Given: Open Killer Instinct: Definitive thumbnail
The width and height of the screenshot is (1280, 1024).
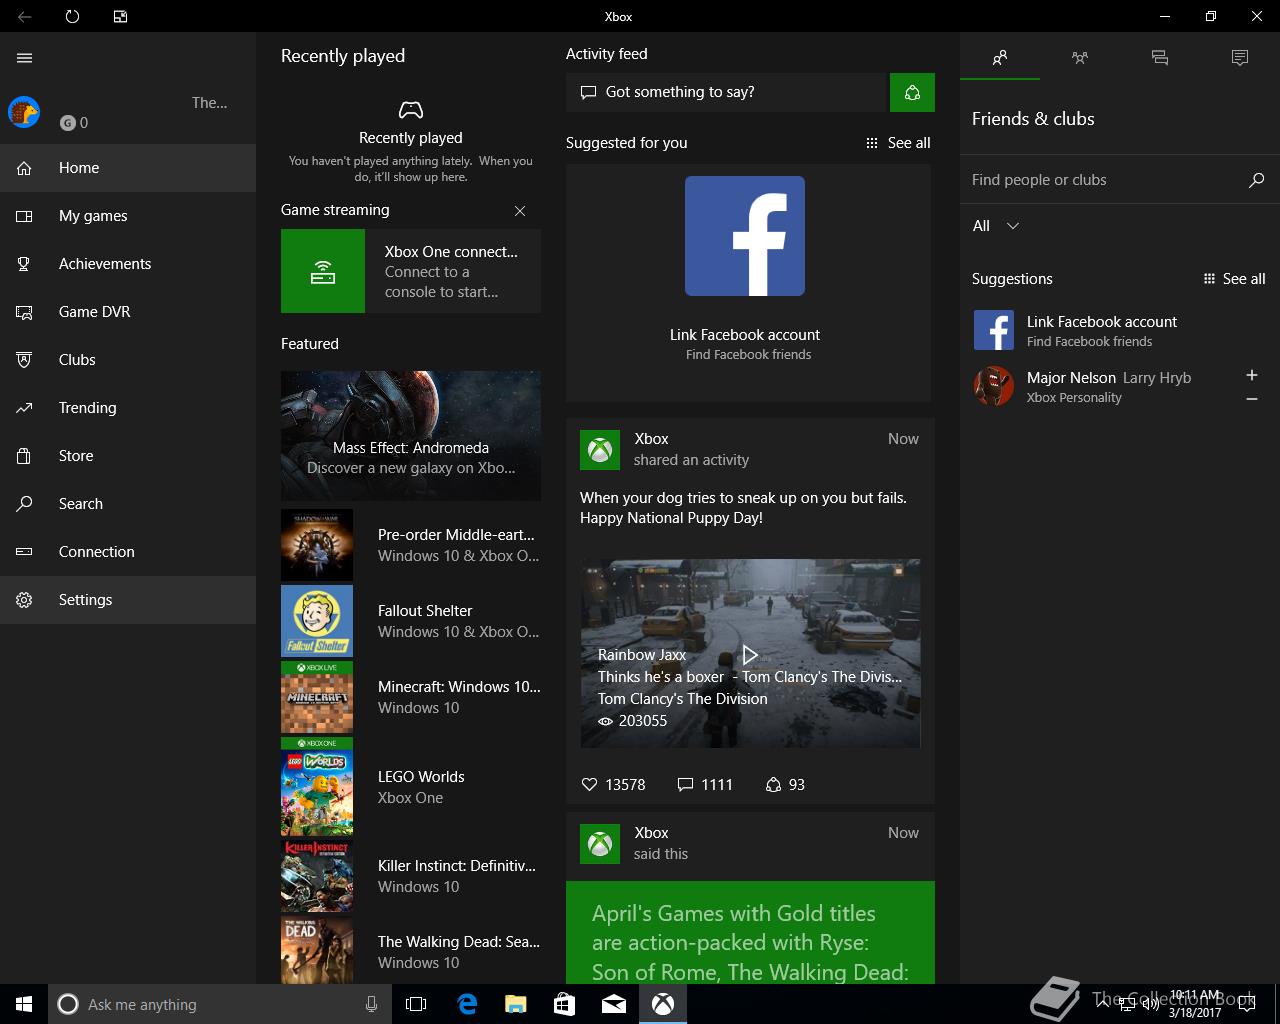Looking at the screenshot, I should click(x=317, y=876).
